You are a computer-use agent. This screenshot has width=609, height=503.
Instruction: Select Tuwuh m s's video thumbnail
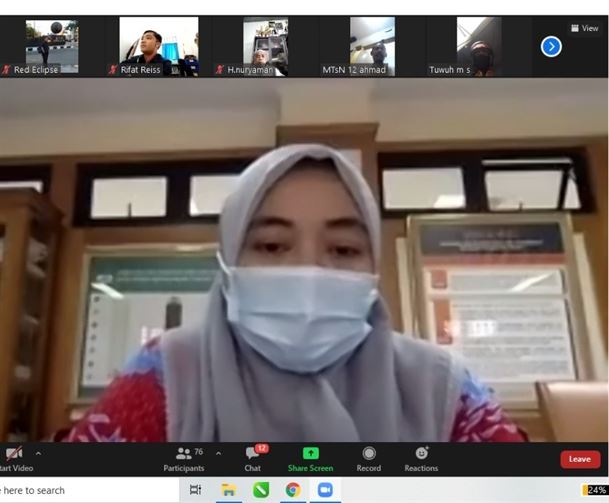click(478, 45)
